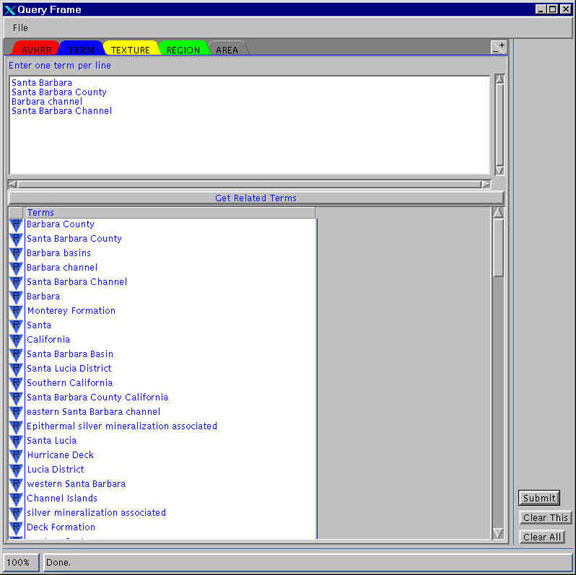Click the terms list scrollbar down arrow

click(x=498, y=533)
